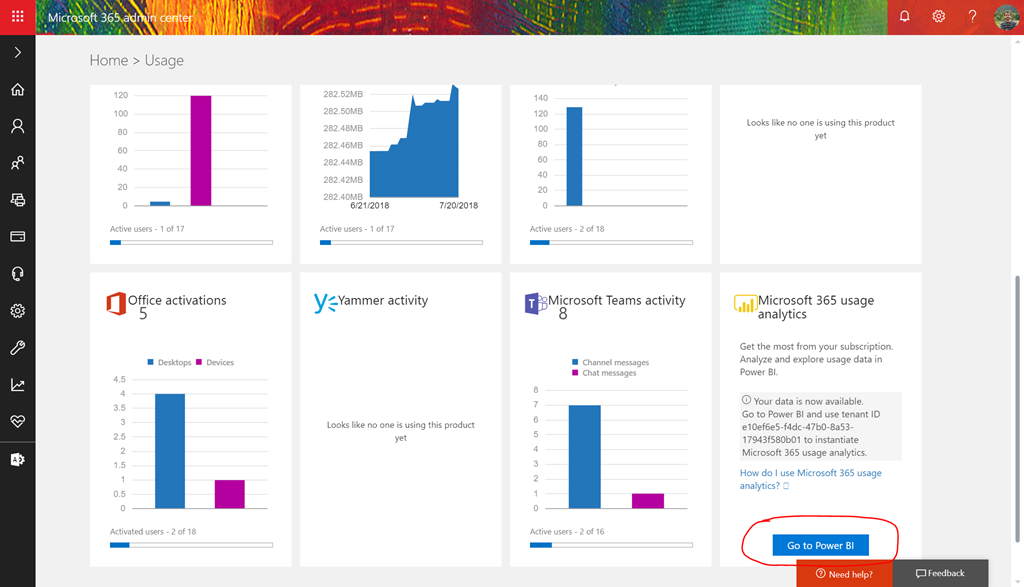Image resolution: width=1024 pixels, height=587 pixels.
Task: Click magenta Devices bar in Office activations chart
Action: (x=230, y=494)
